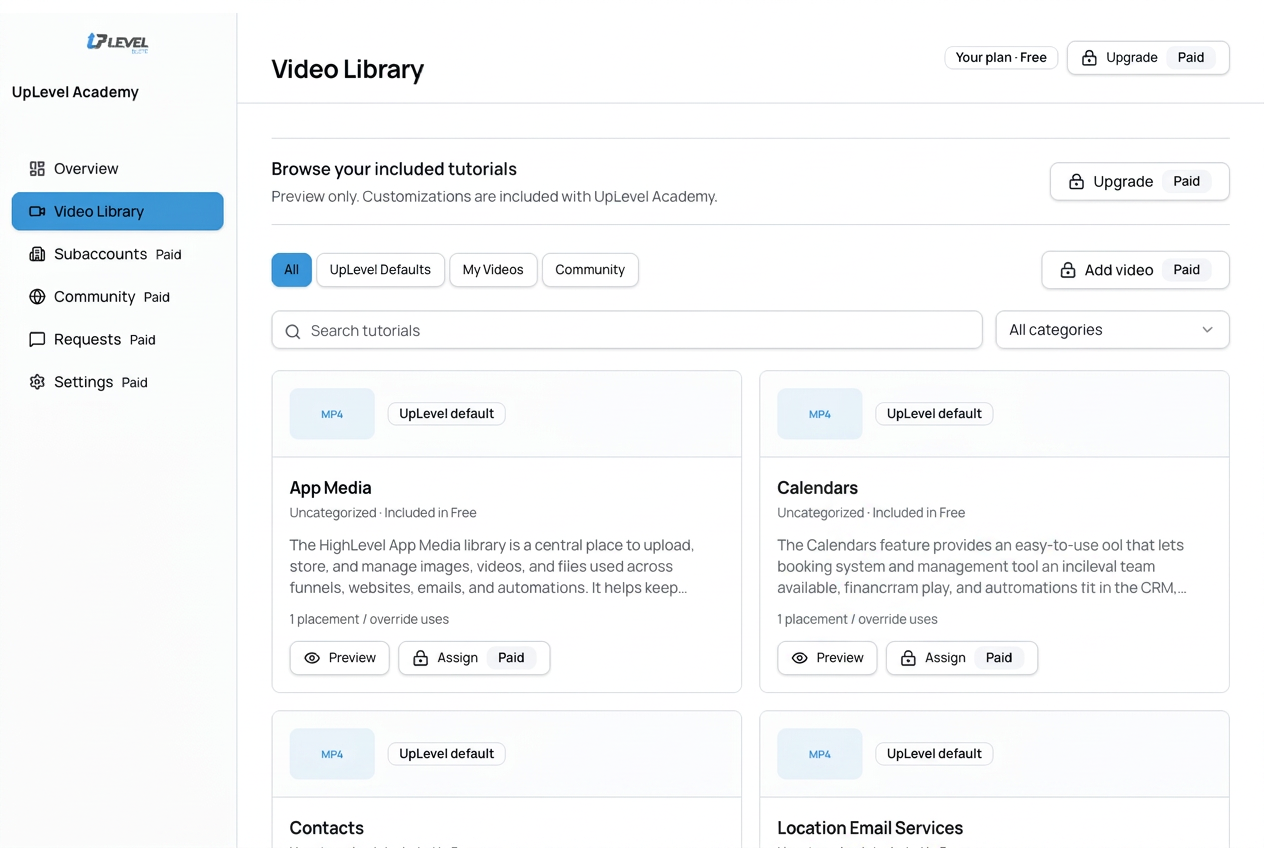This screenshot has height=848, width=1264.
Task: Click the lock icon on App Media Assign
Action: click(x=420, y=658)
